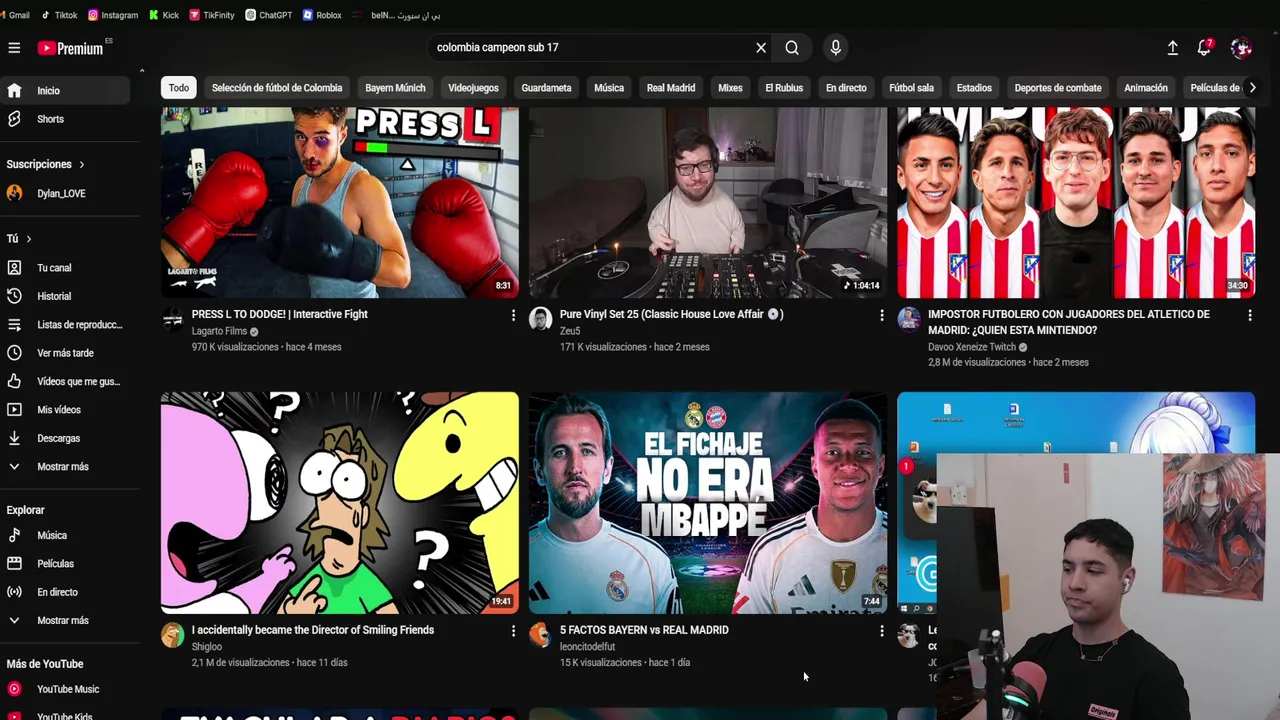Open En directo under Explorar
The image size is (1280, 720).
[65, 592]
